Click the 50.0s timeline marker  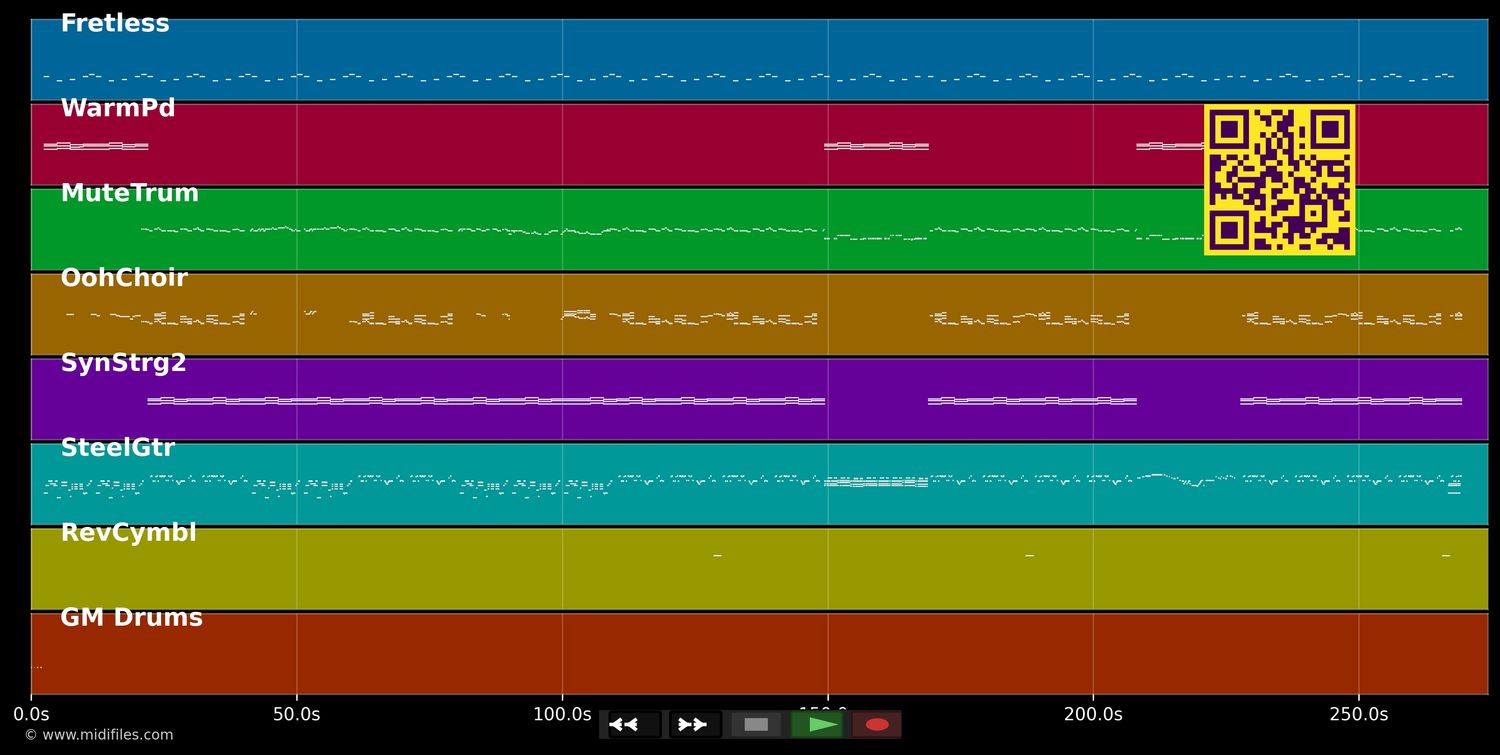(x=297, y=715)
